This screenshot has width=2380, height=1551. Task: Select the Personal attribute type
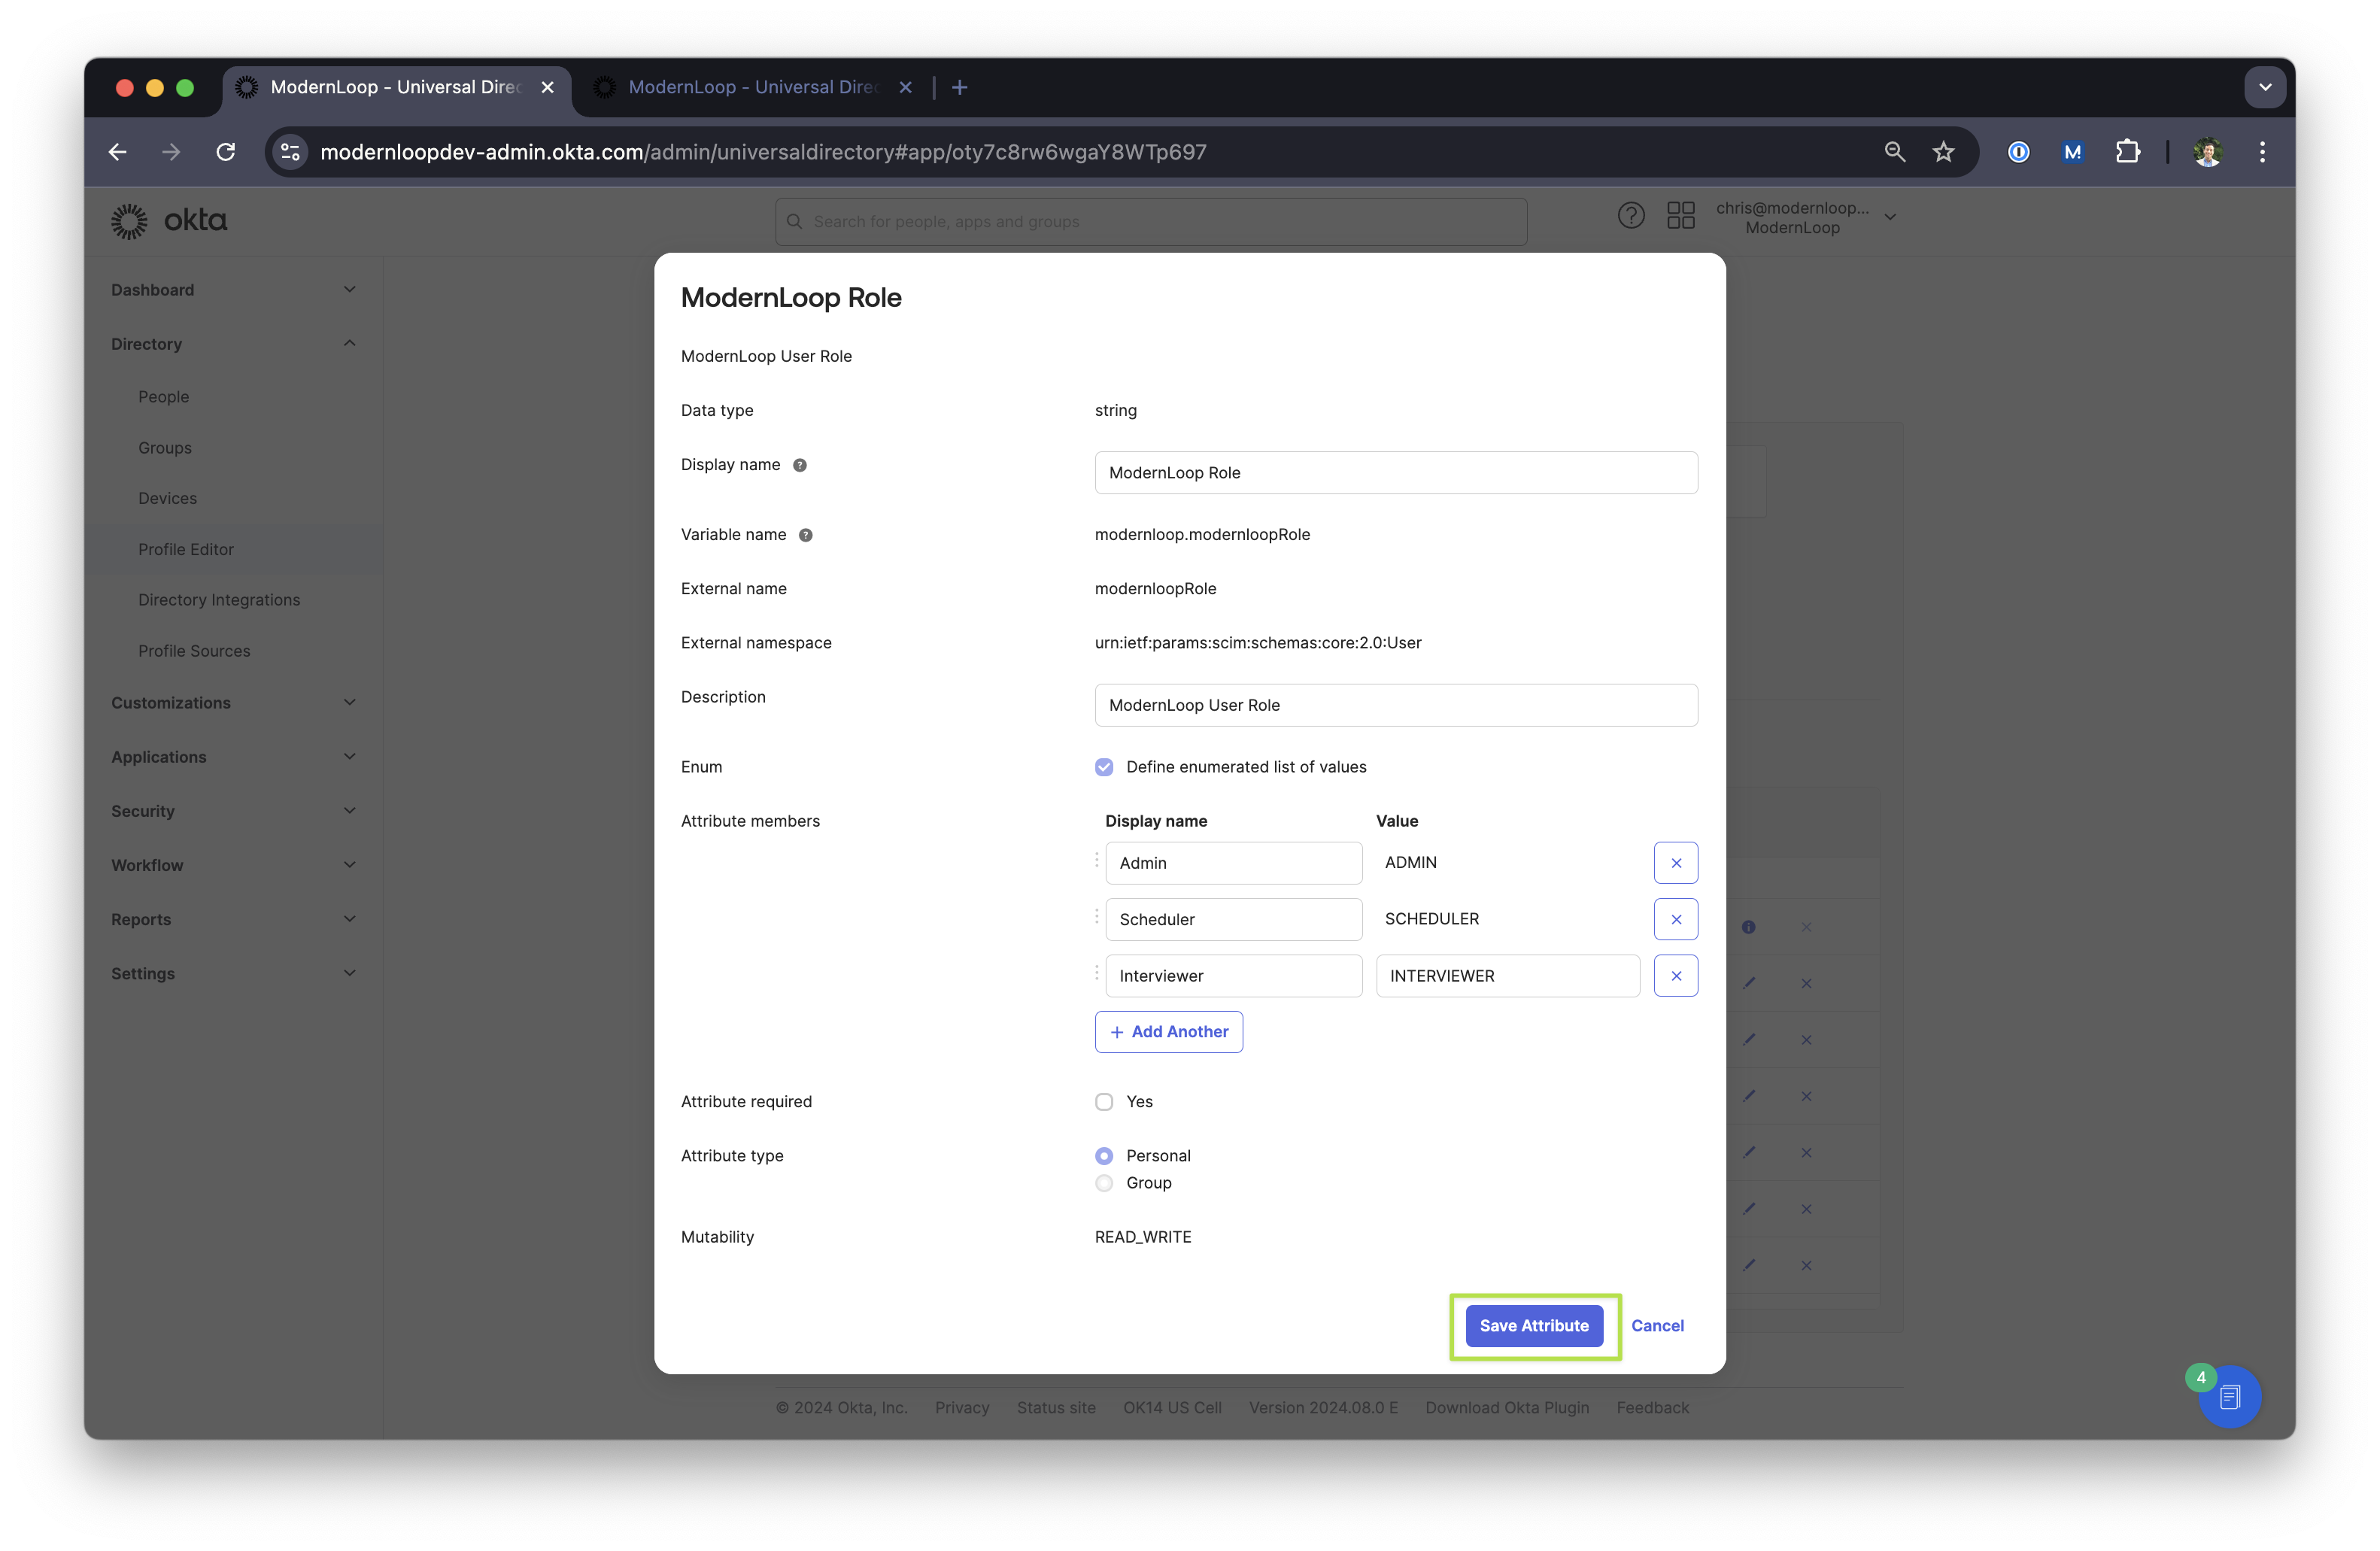point(1104,1156)
